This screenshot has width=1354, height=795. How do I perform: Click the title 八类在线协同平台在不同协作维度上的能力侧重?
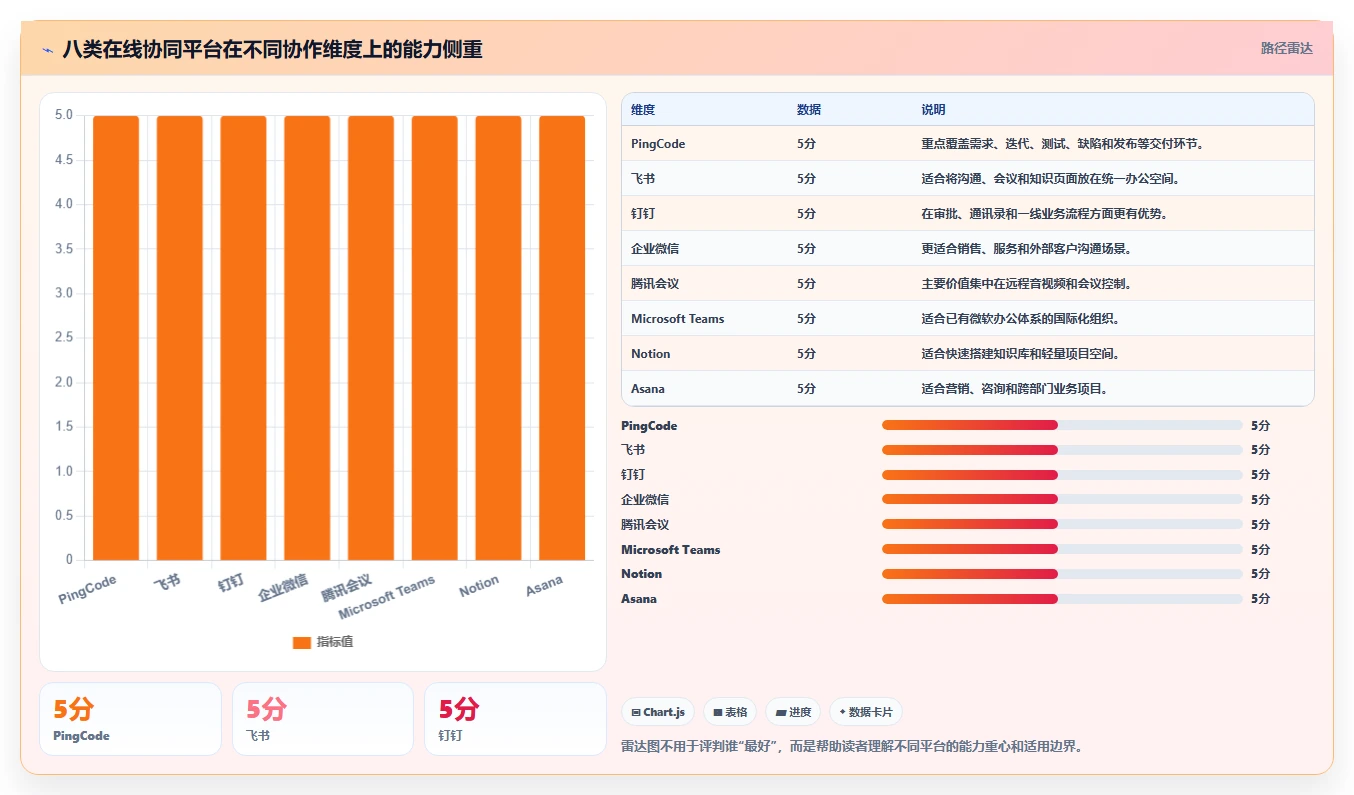[273, 49]
